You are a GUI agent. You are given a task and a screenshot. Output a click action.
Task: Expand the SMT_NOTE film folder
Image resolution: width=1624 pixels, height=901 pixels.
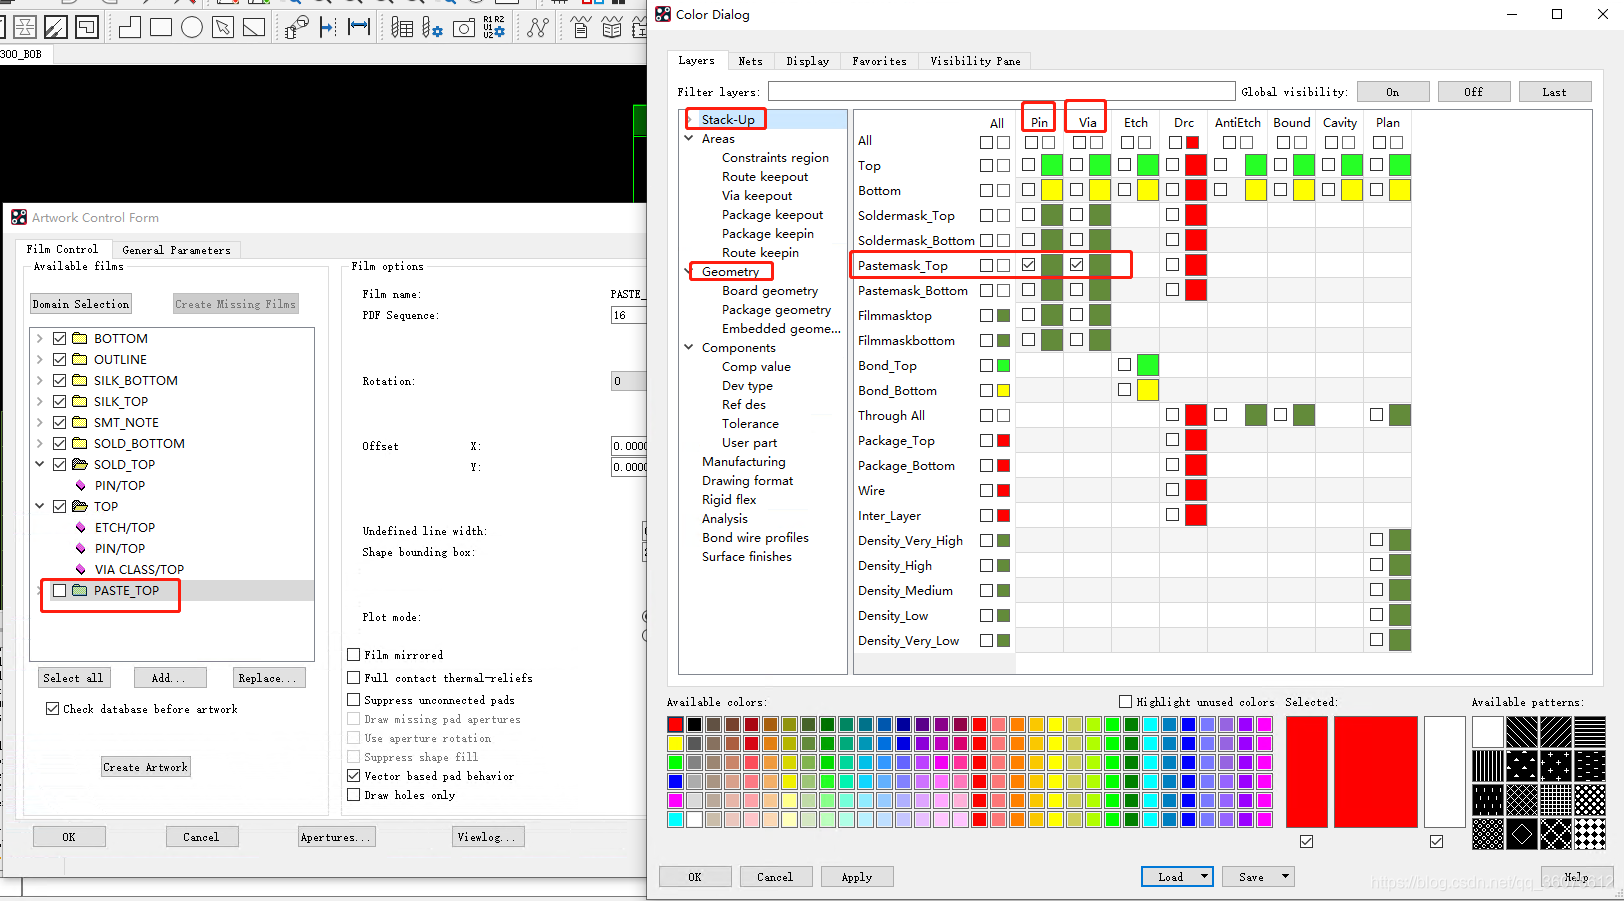point(40,423)
